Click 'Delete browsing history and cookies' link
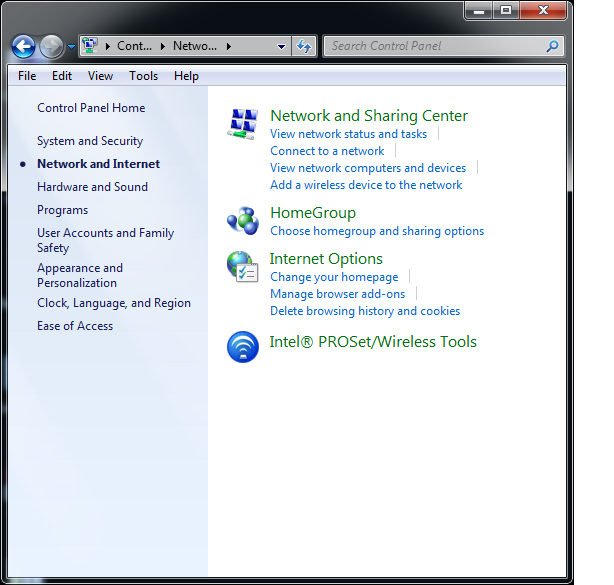This screenshot has height=585, width=614. point(365,311)
